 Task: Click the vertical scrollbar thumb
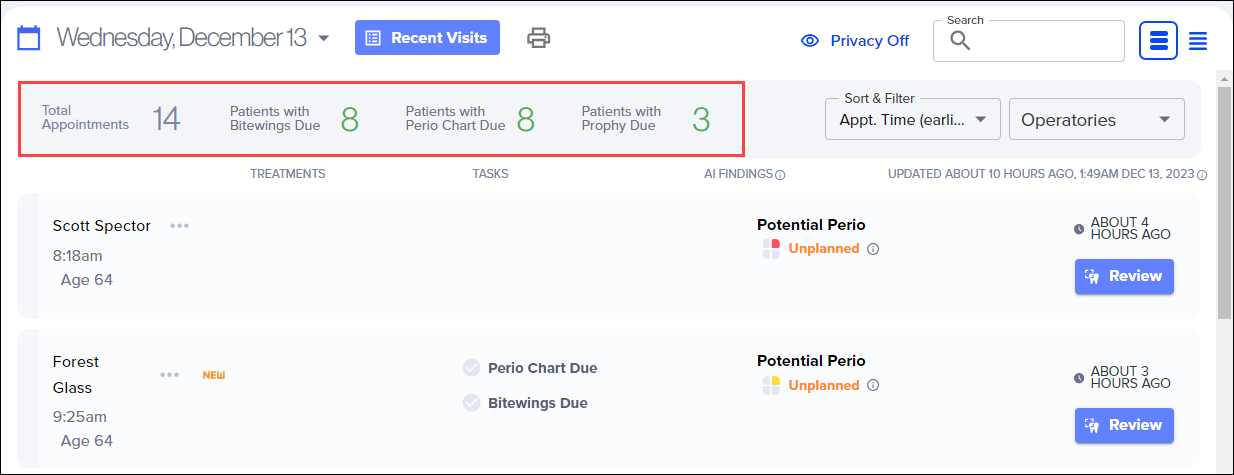pos(1224,200)
